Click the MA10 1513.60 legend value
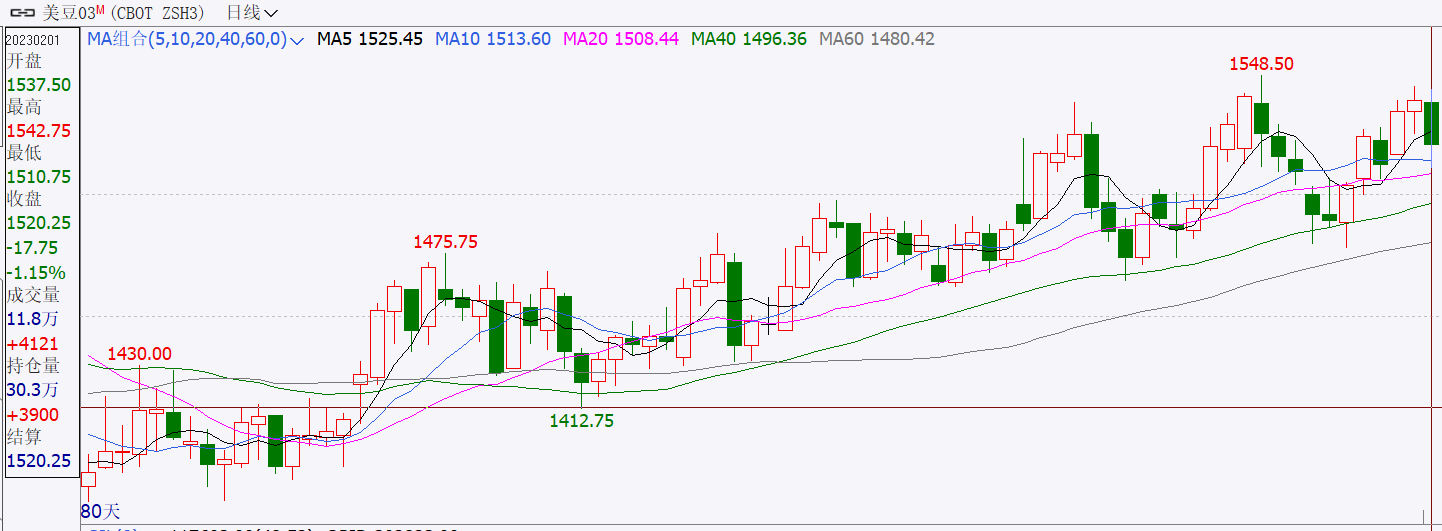The width and height of the screenshot is (1442, 531). [x=493, y=39]
